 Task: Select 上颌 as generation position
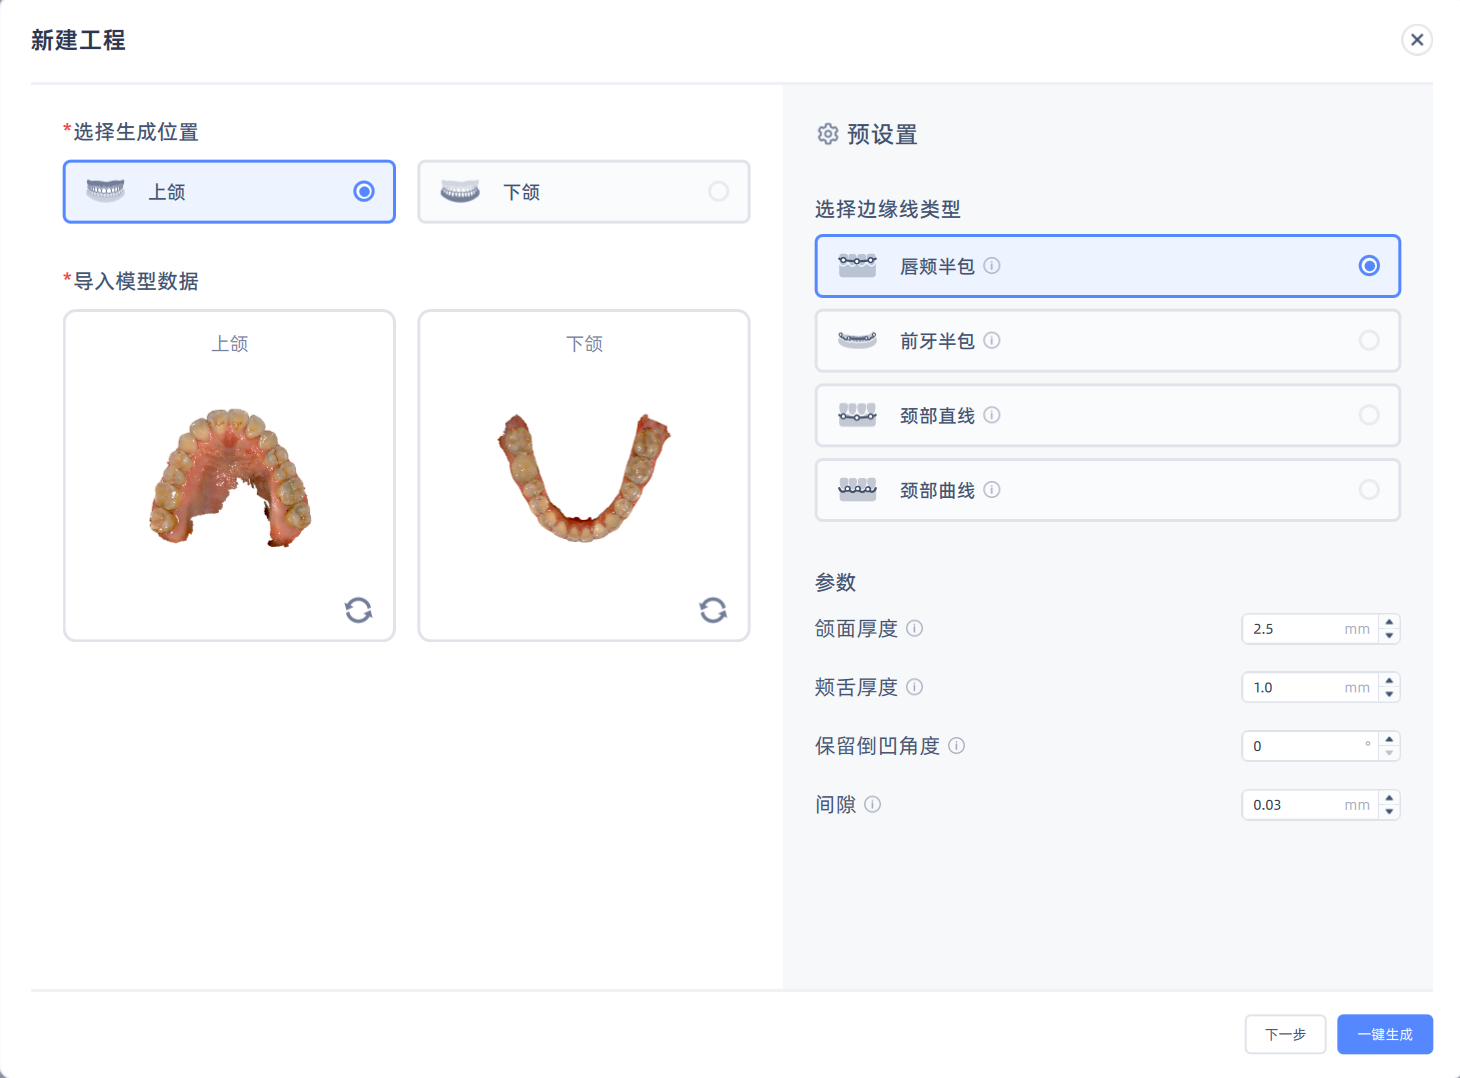229,191
